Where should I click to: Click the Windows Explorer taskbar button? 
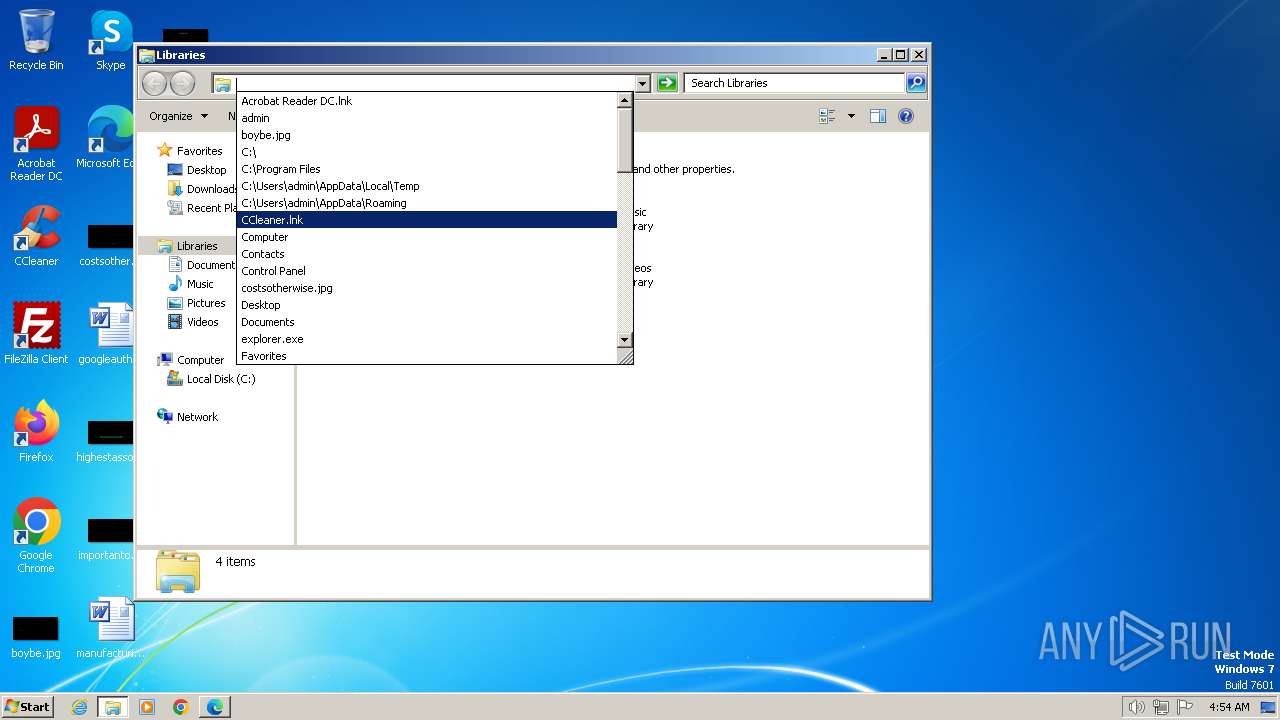pos(113,707)
